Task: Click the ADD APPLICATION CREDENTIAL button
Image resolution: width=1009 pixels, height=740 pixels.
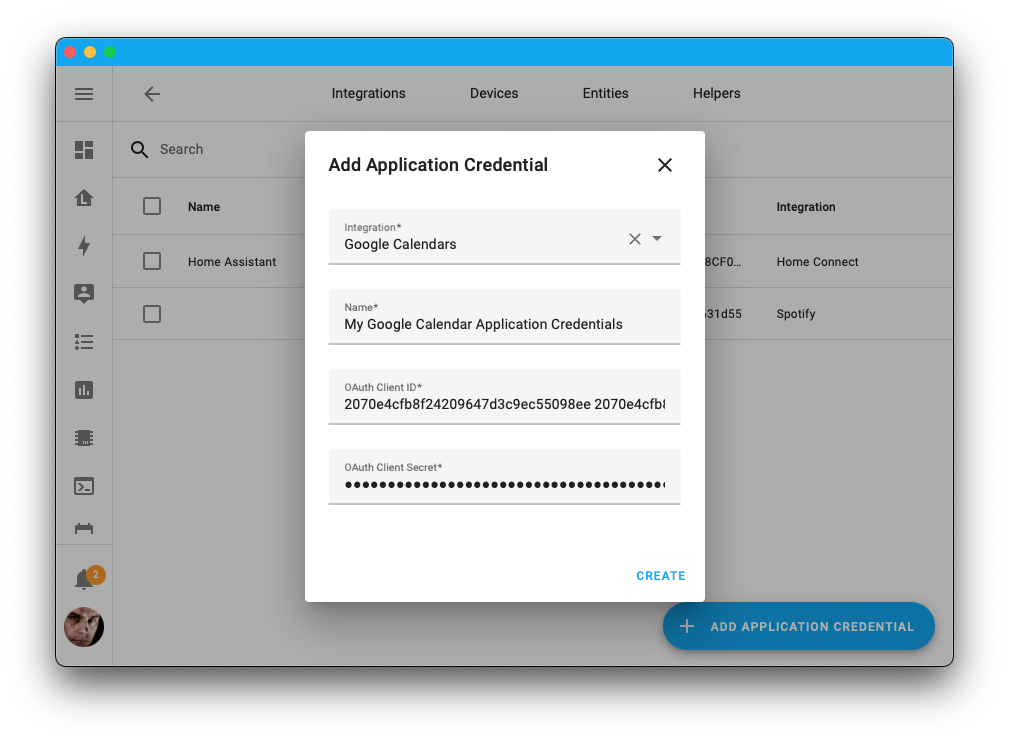Action: click(798, 626)
